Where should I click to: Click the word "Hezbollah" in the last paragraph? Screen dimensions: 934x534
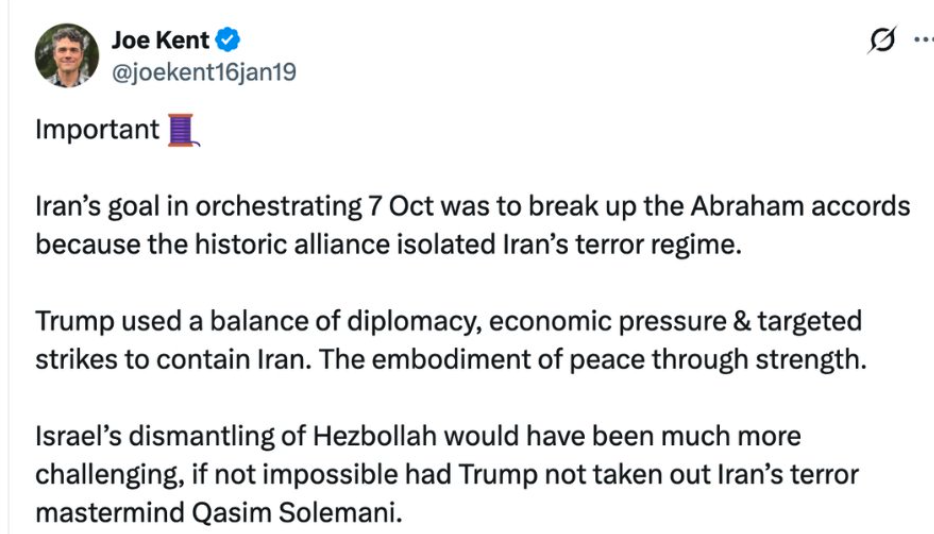click(368, 437)
